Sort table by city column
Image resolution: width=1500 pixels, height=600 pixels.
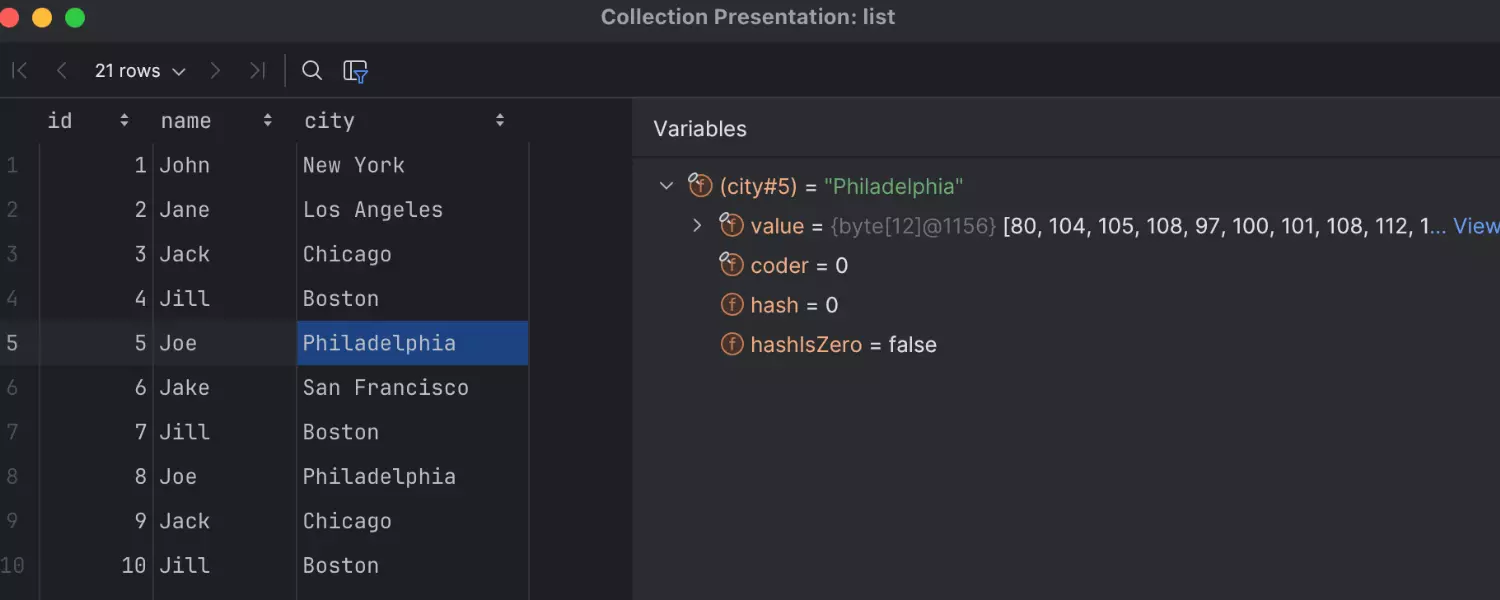coord(499,121)
